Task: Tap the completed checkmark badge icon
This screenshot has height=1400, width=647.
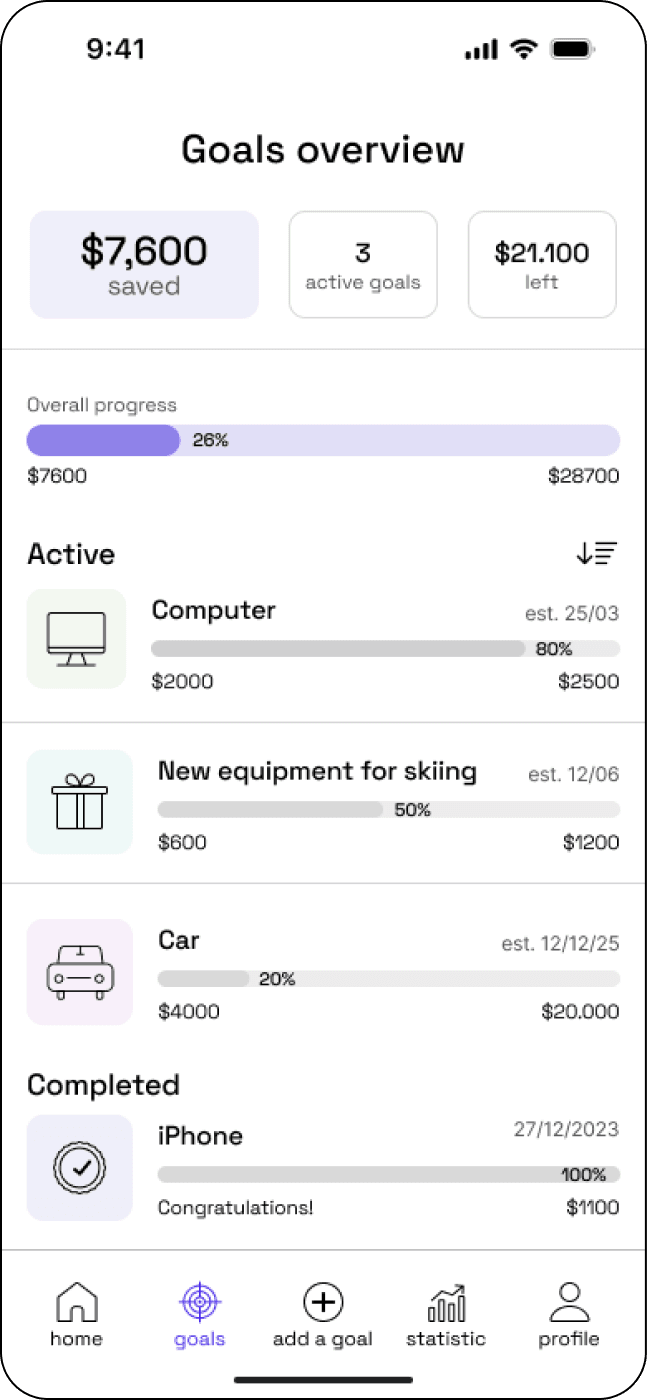Action: point(79,1167)
